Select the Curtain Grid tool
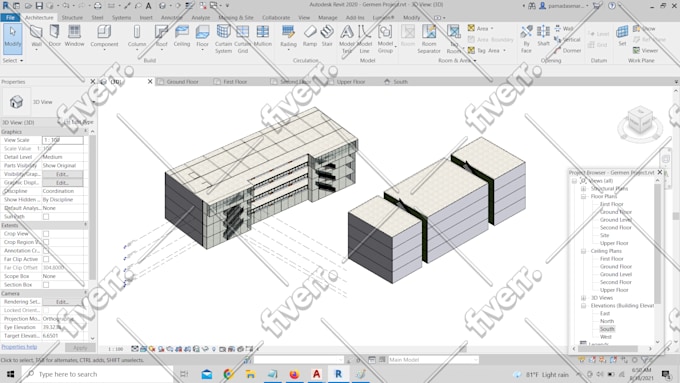 pos(242,39)
